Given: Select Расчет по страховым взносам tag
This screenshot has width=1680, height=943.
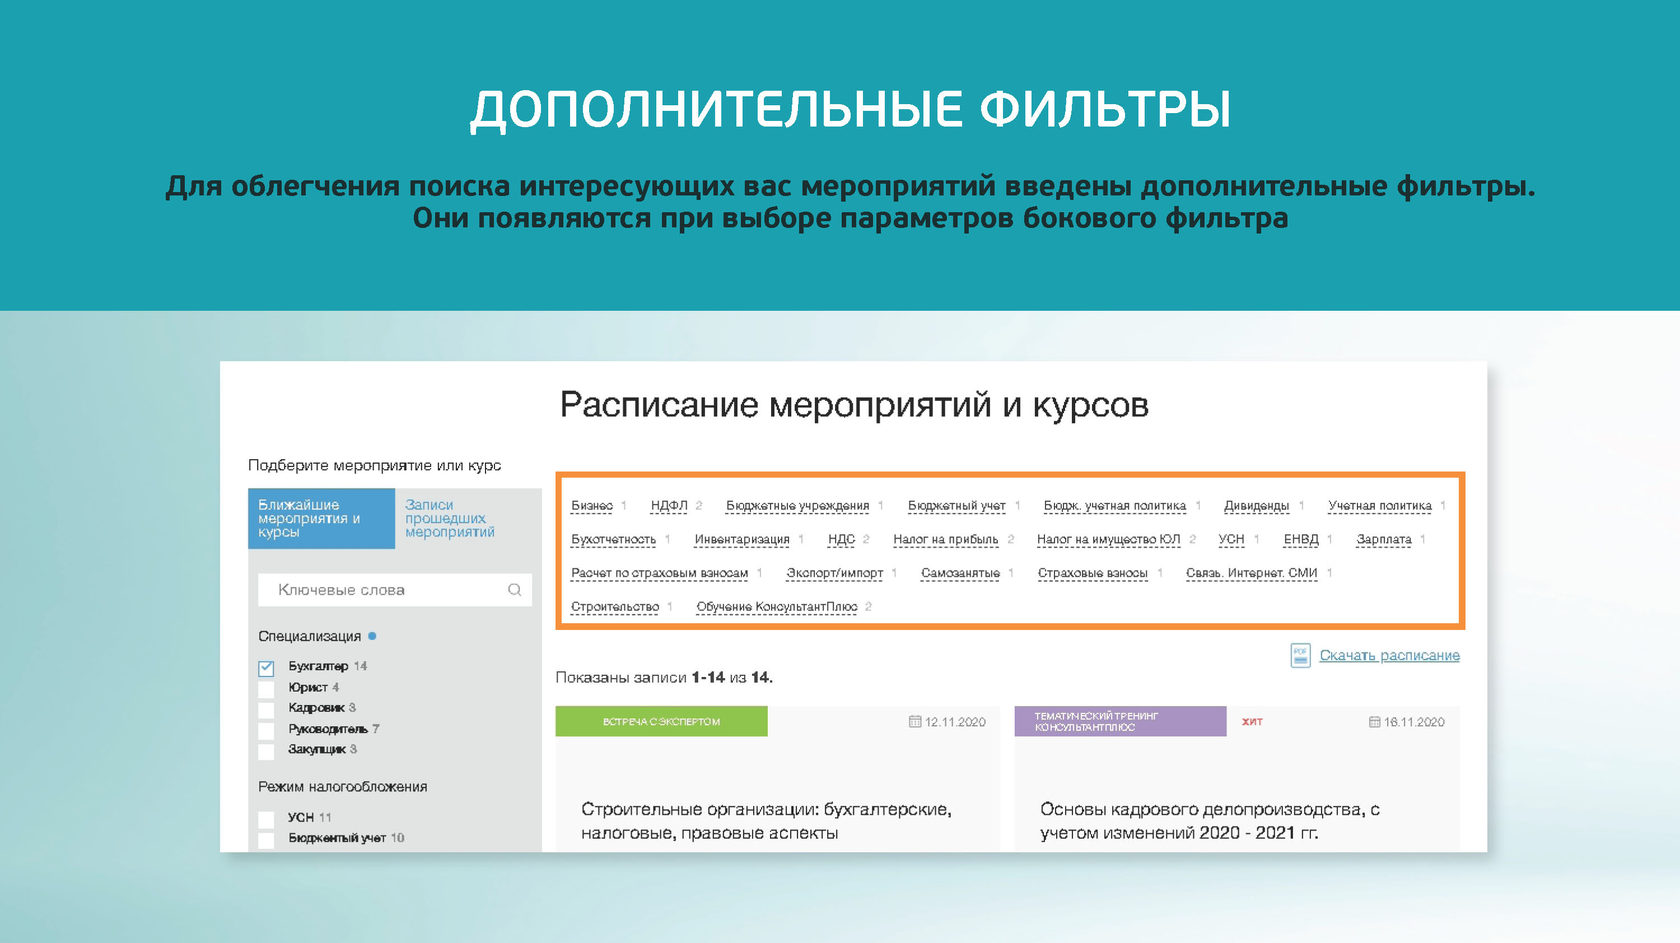Looking at the screenshot, I should (x=659, y=573).
